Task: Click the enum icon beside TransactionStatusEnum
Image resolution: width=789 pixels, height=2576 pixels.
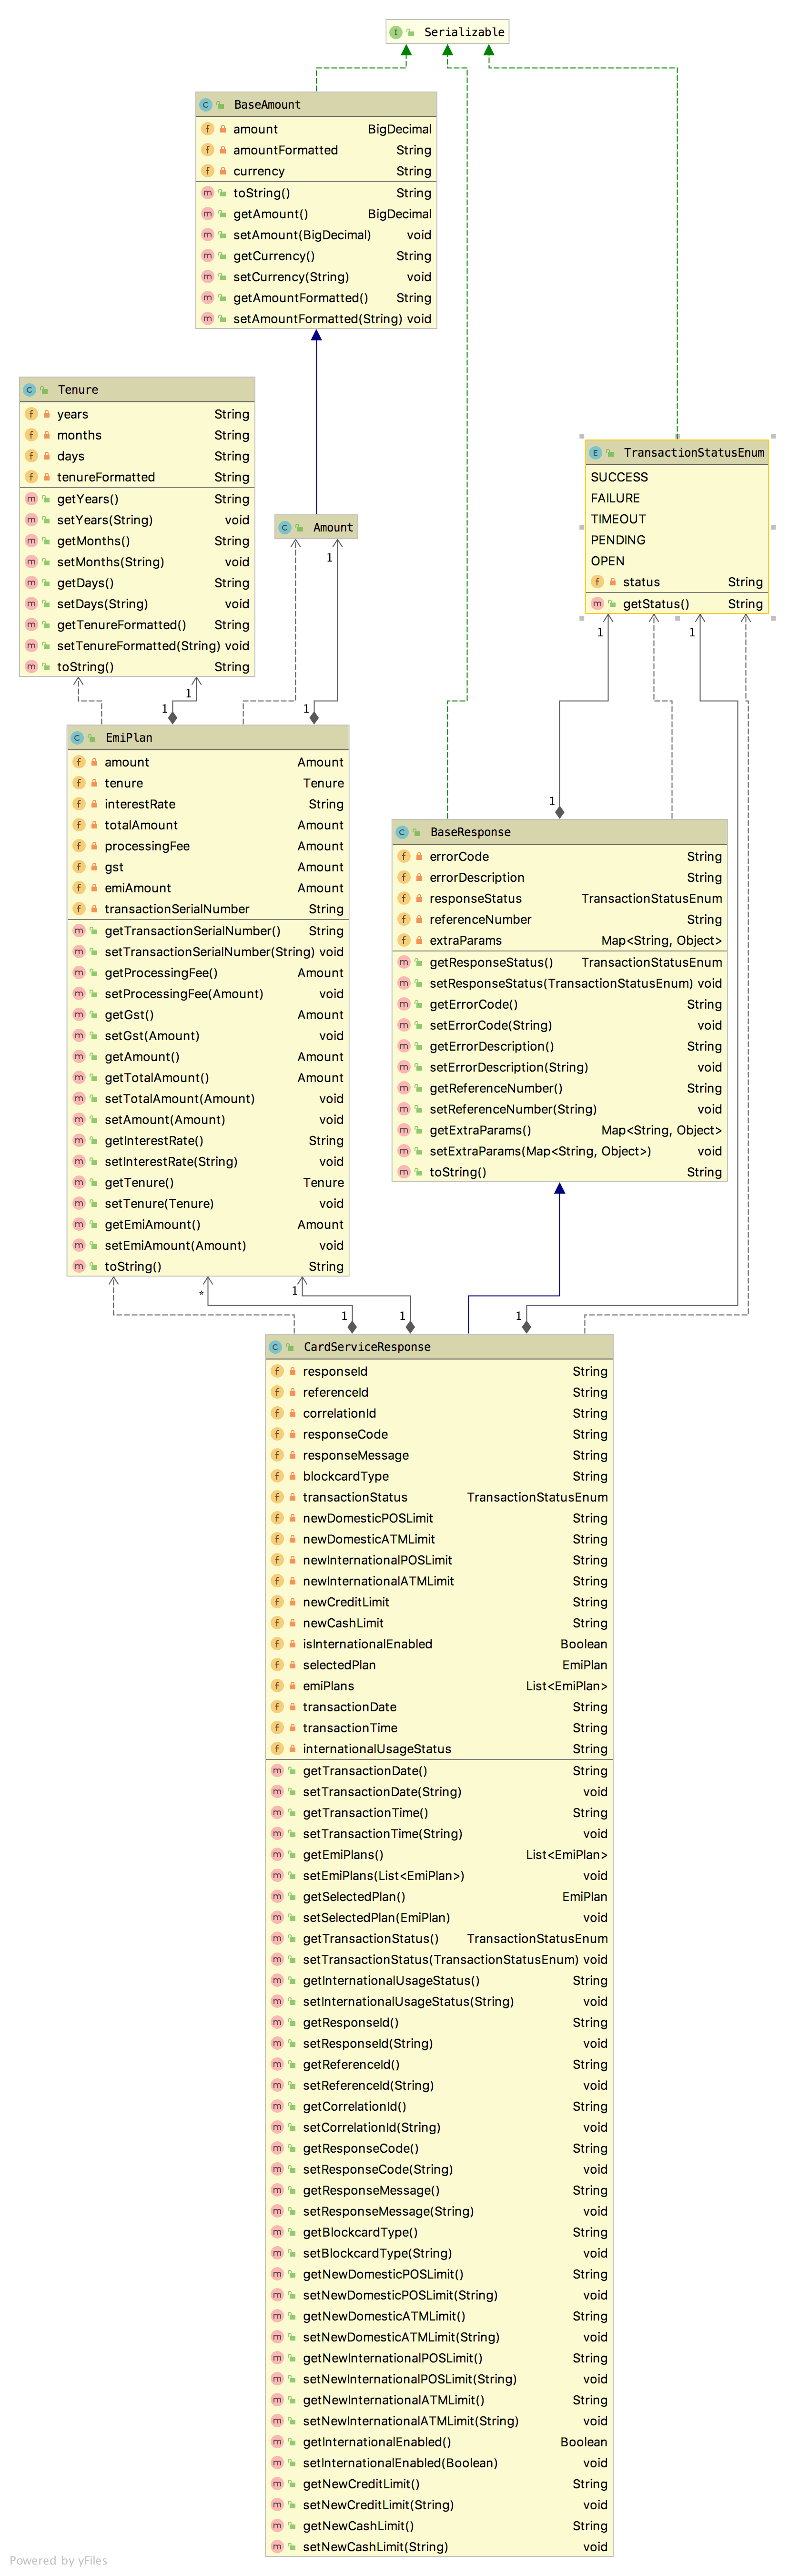Action: (x=596, y=452)
